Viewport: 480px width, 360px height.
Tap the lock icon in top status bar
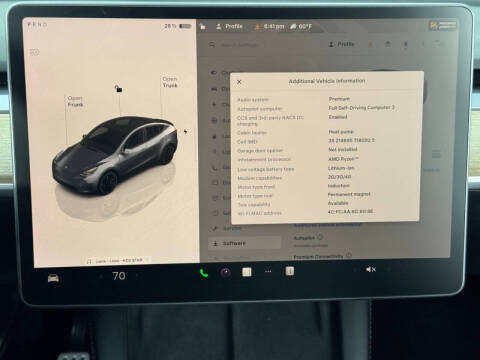(203, 27)
